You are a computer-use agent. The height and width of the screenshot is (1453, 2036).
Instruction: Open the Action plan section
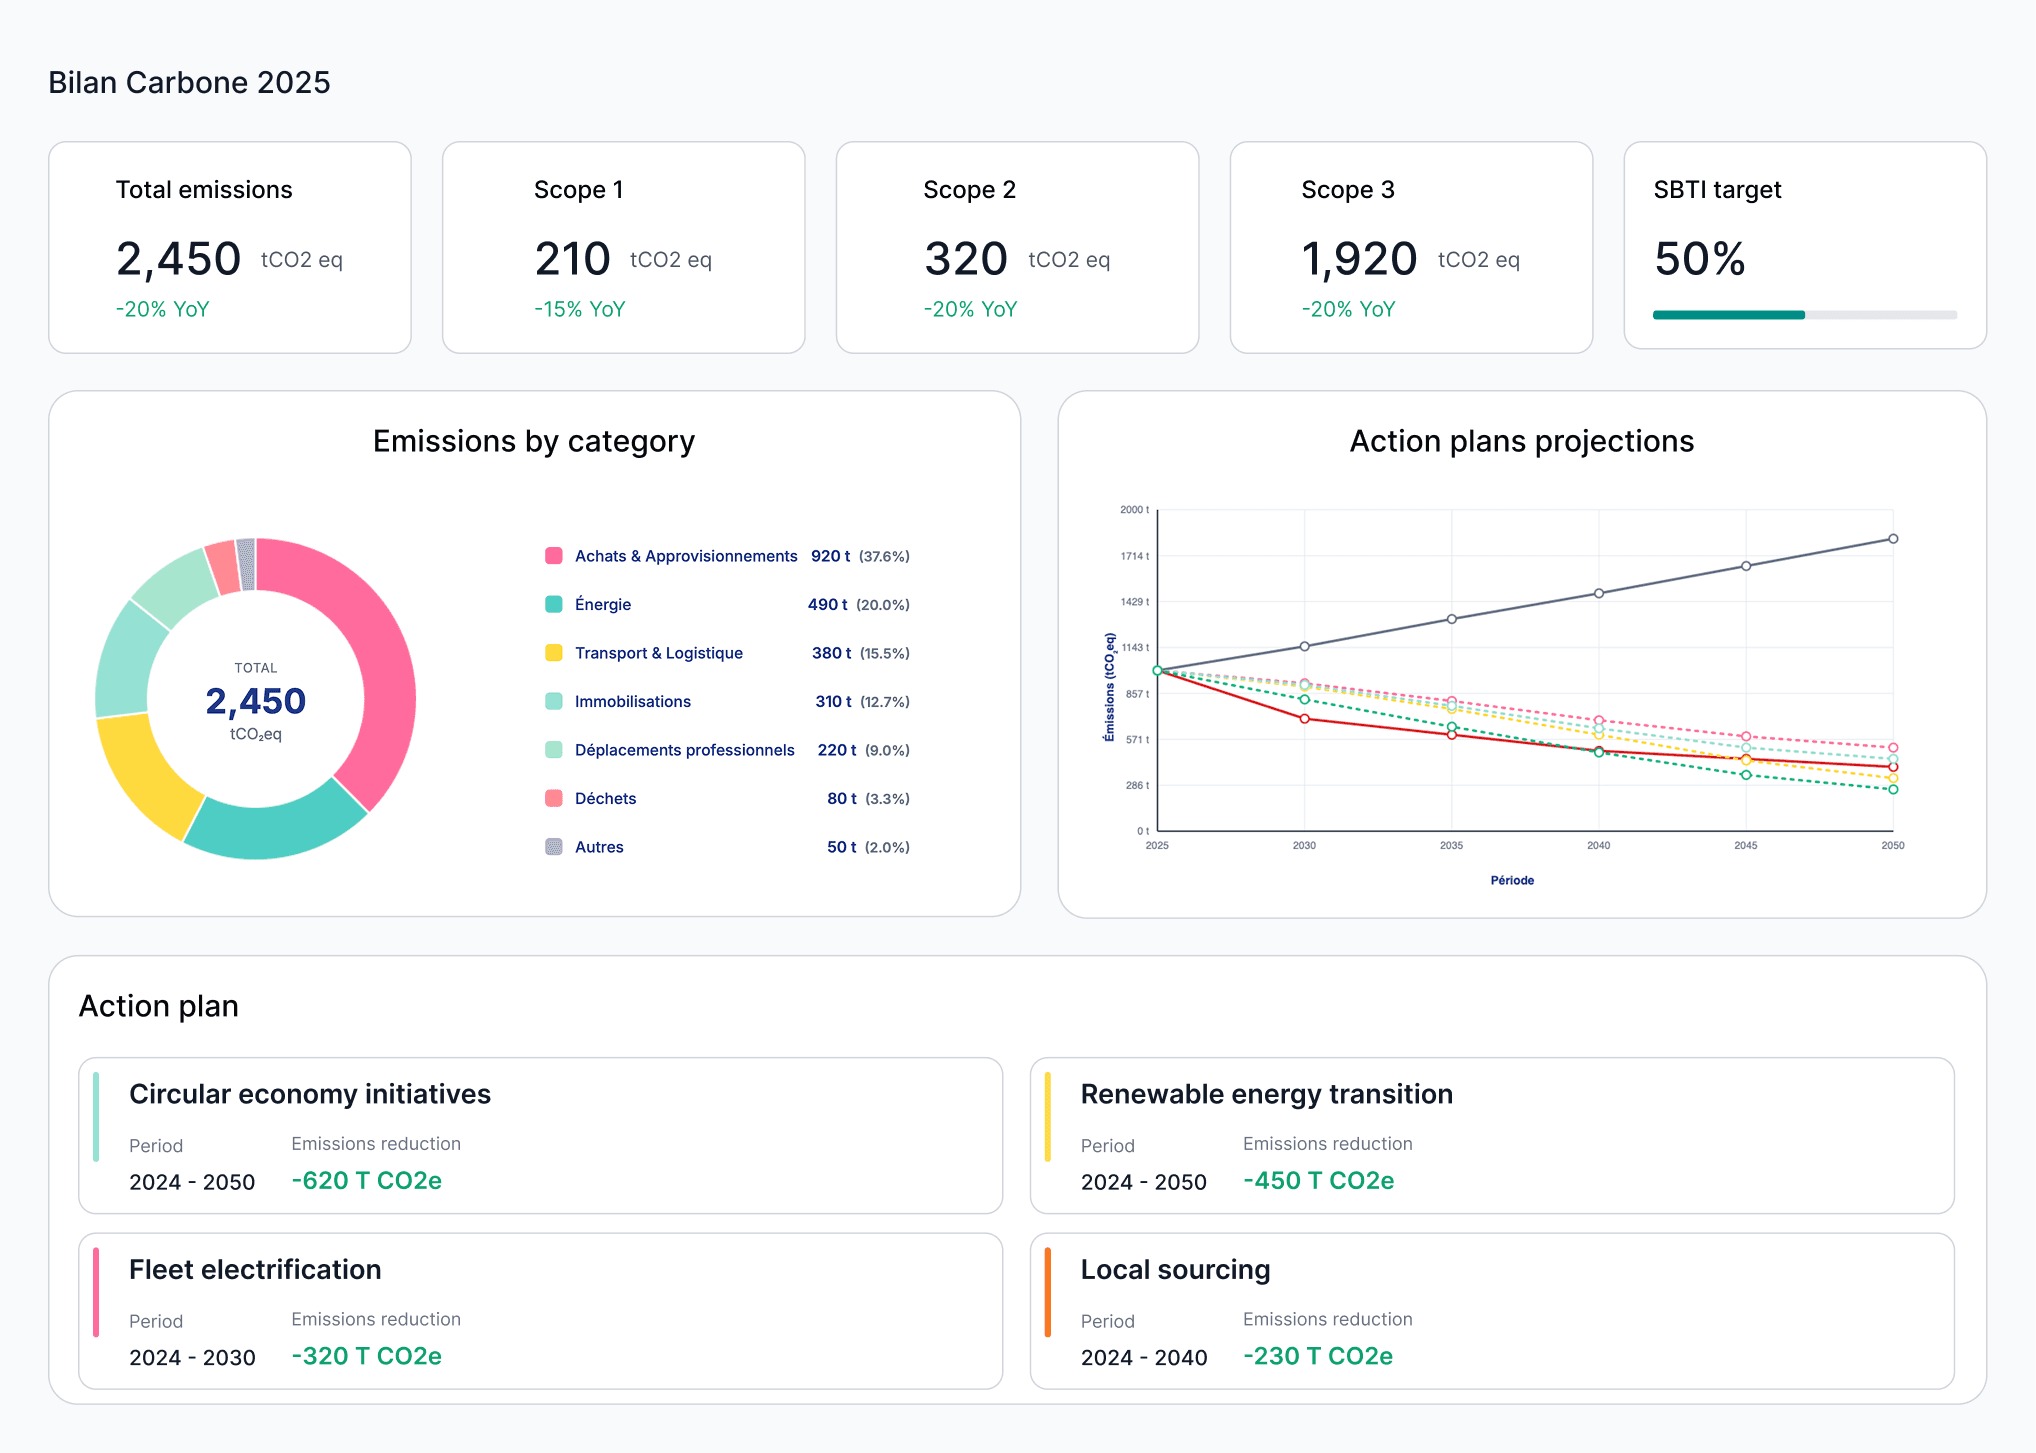tap(159, 1006)
